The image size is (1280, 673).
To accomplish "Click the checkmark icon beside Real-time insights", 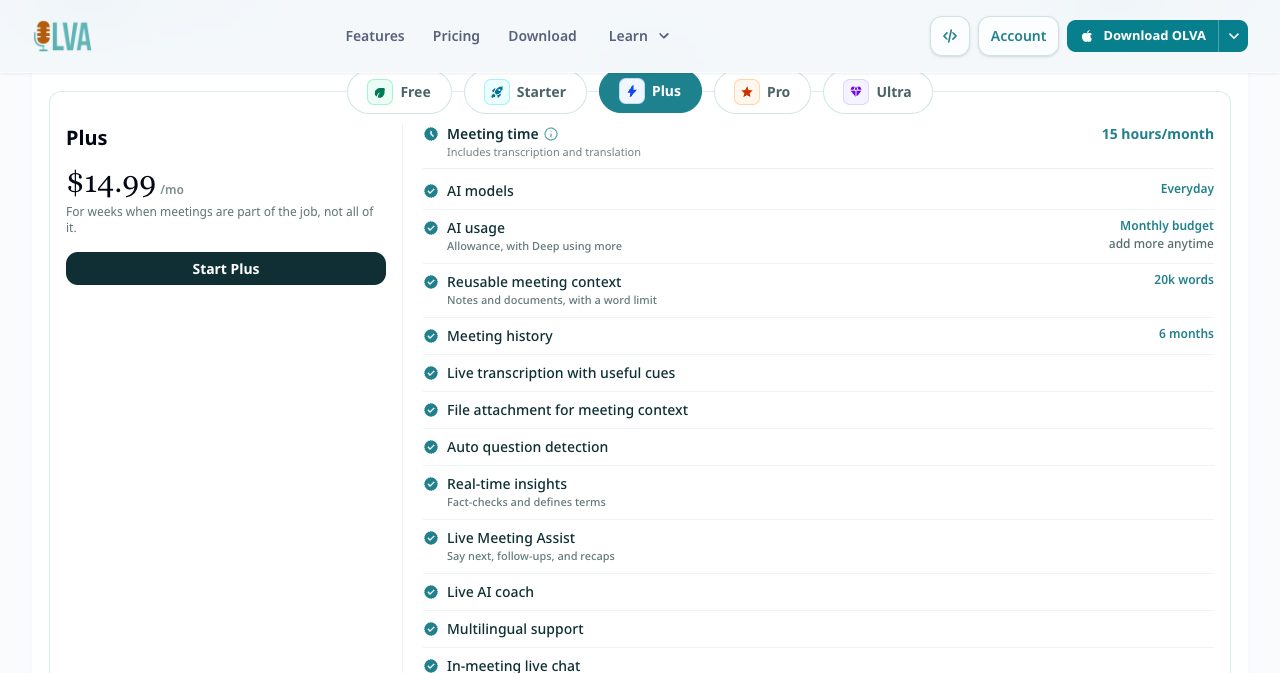I will (431, 484).
